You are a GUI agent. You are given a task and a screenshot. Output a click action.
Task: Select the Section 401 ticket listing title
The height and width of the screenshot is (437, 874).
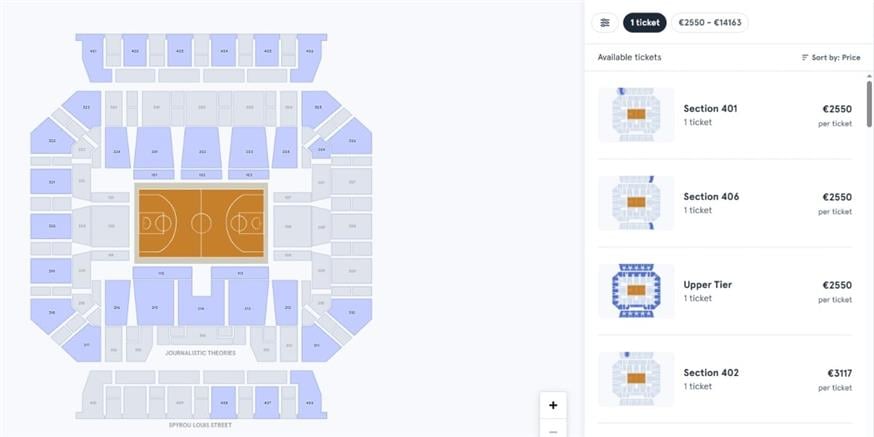710,109
